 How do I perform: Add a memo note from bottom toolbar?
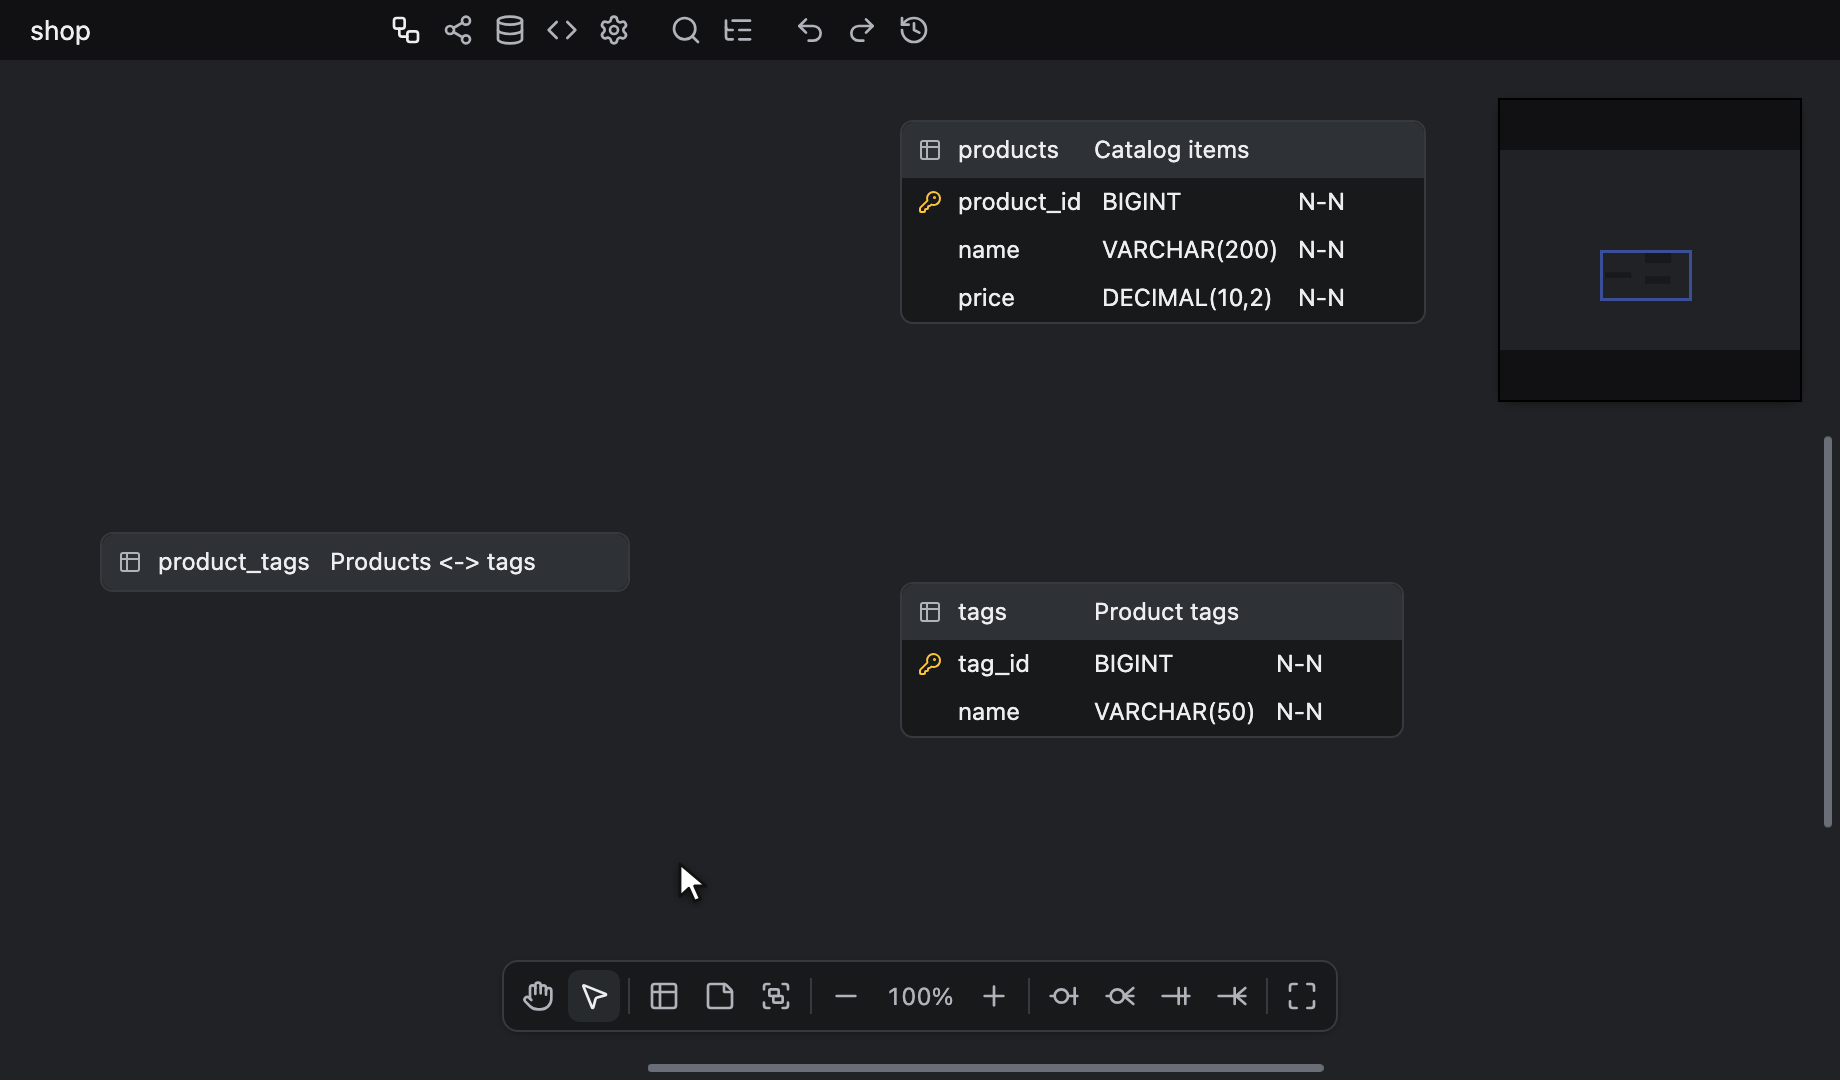(720, 996)
